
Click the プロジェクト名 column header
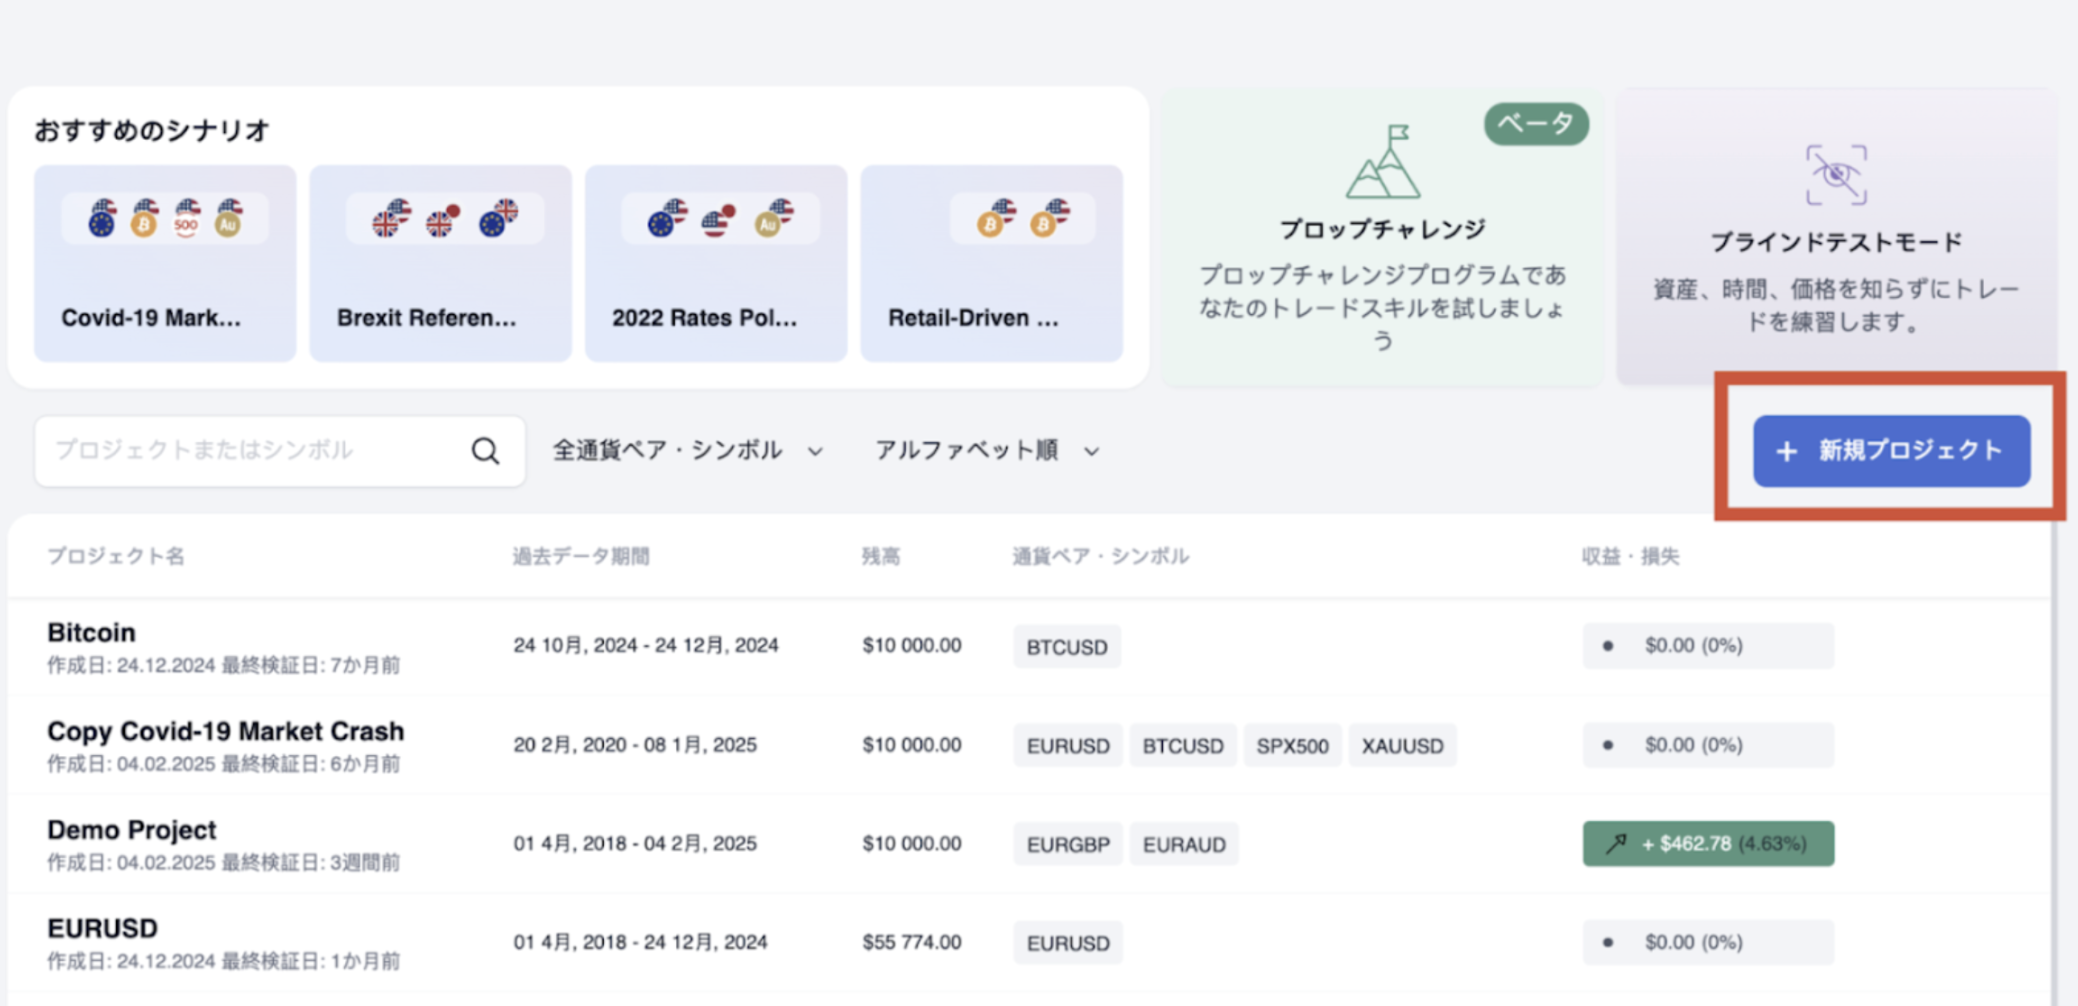point(116,556)
